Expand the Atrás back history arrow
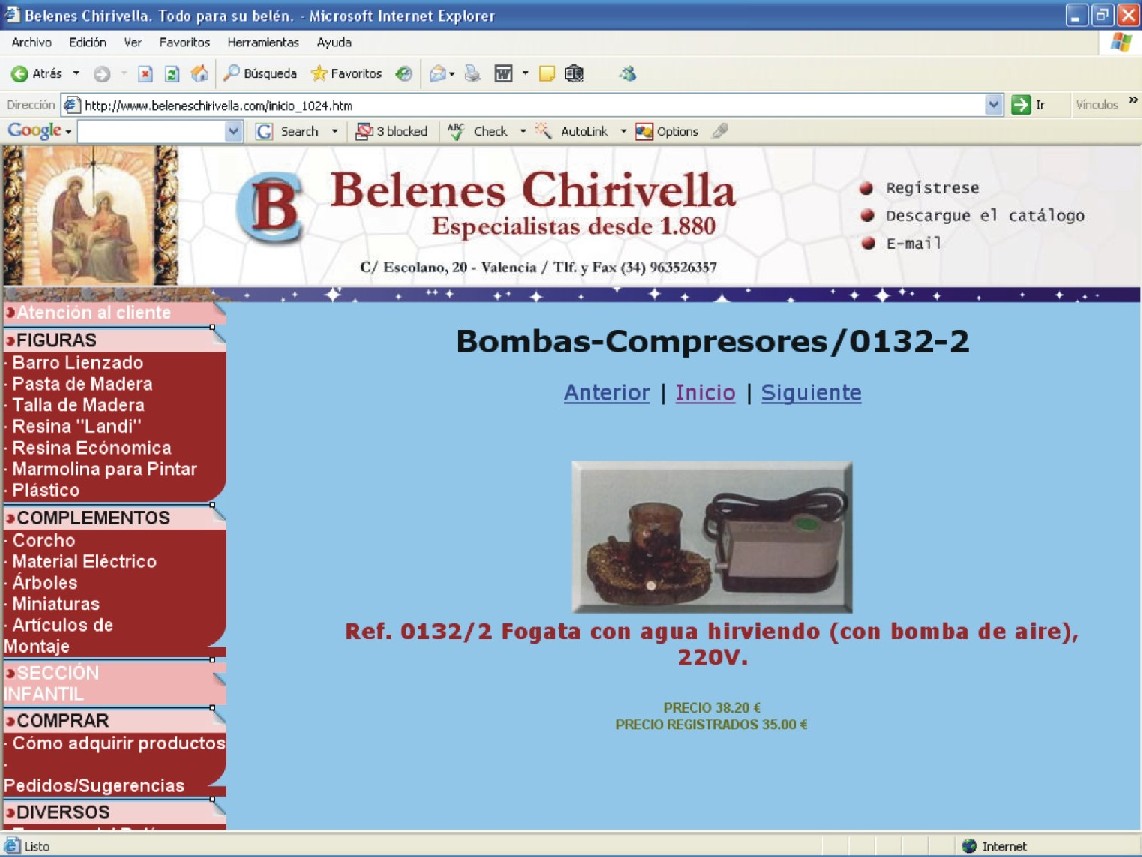This screenshot has height=857, width=1142. click(x=76, y=74)
